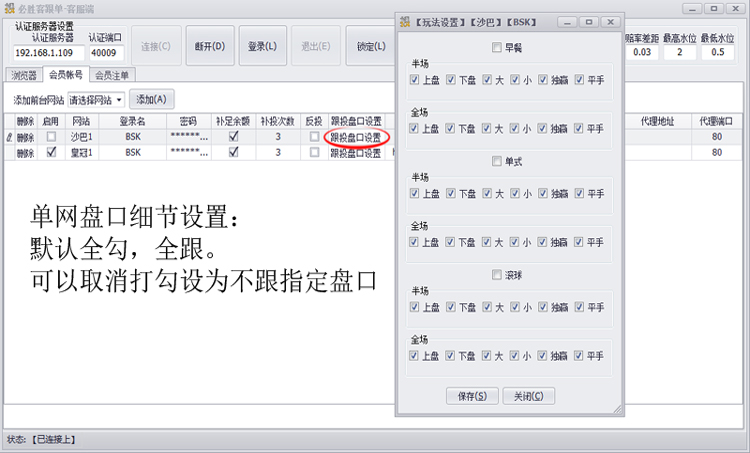Tick the 早餐 checkbox
The image size is (750, 453).
[x=496, y=47]
